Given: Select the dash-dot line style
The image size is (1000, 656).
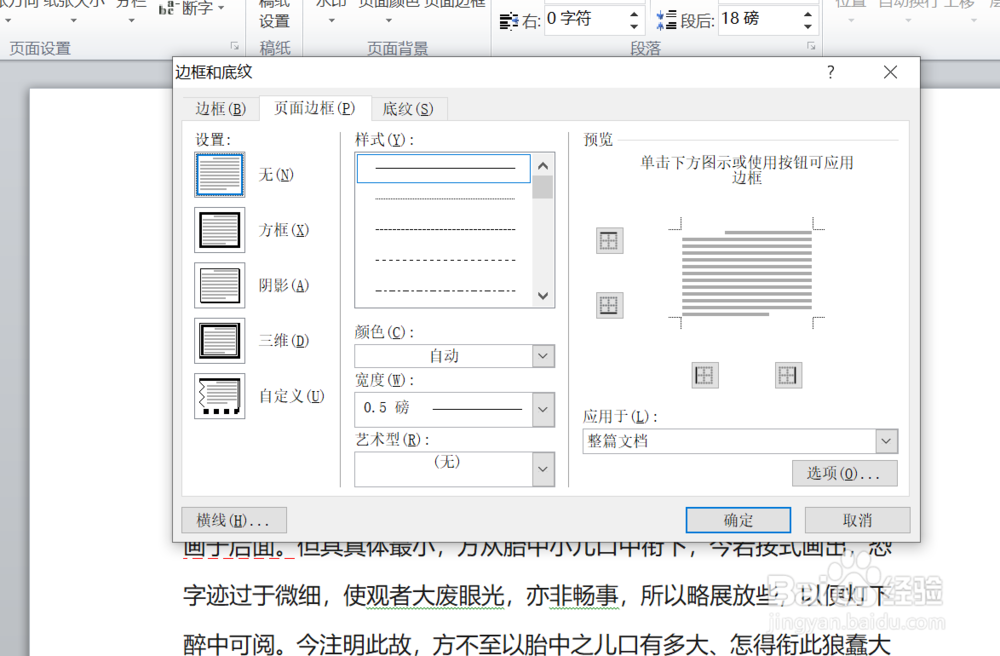Looking at the screenshot, I should pos(444,291).
